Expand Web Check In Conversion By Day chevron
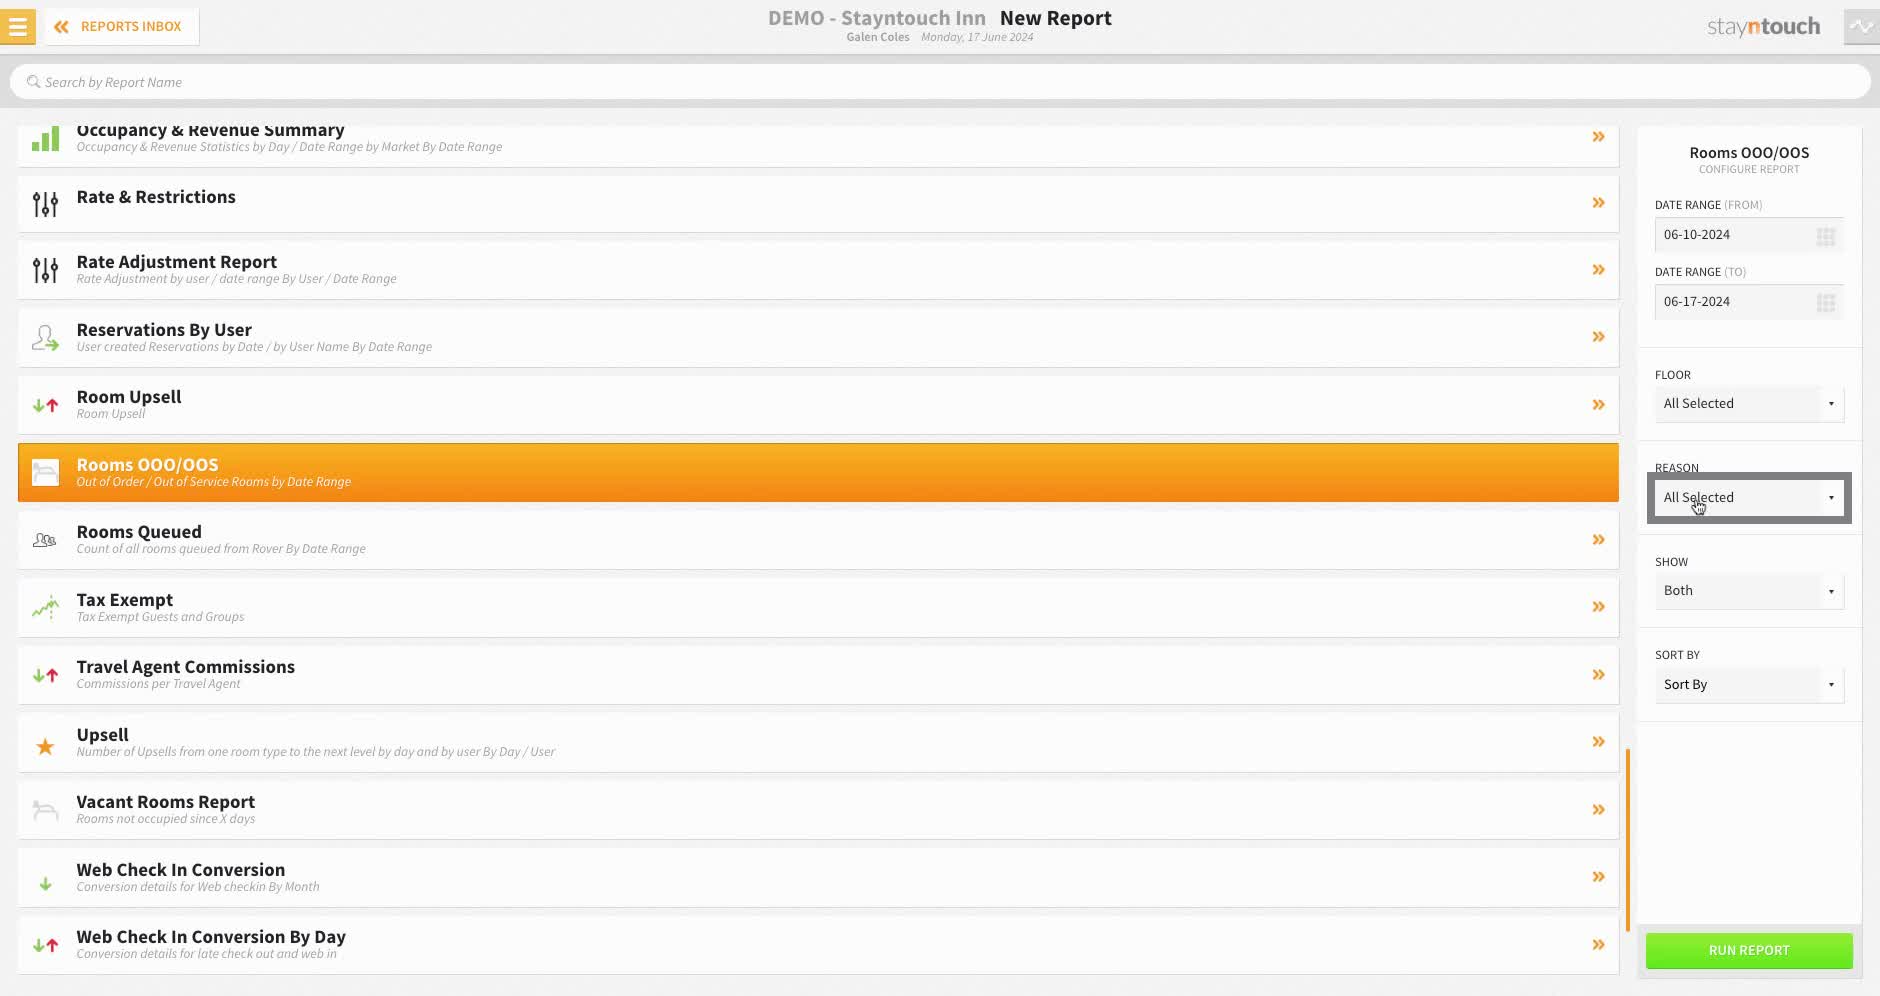 pos(1598,945)
